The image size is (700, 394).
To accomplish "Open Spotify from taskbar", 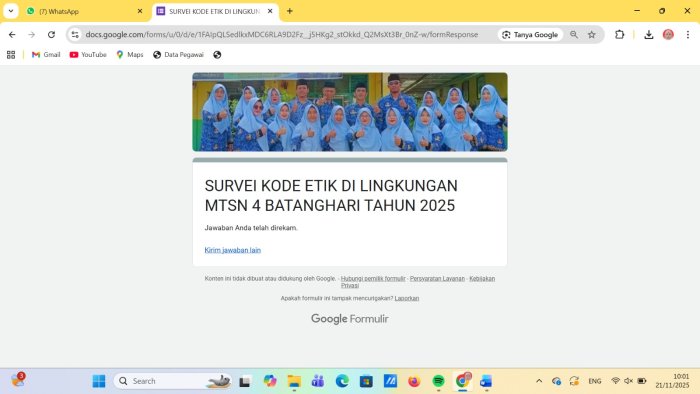I will [438, 381].
